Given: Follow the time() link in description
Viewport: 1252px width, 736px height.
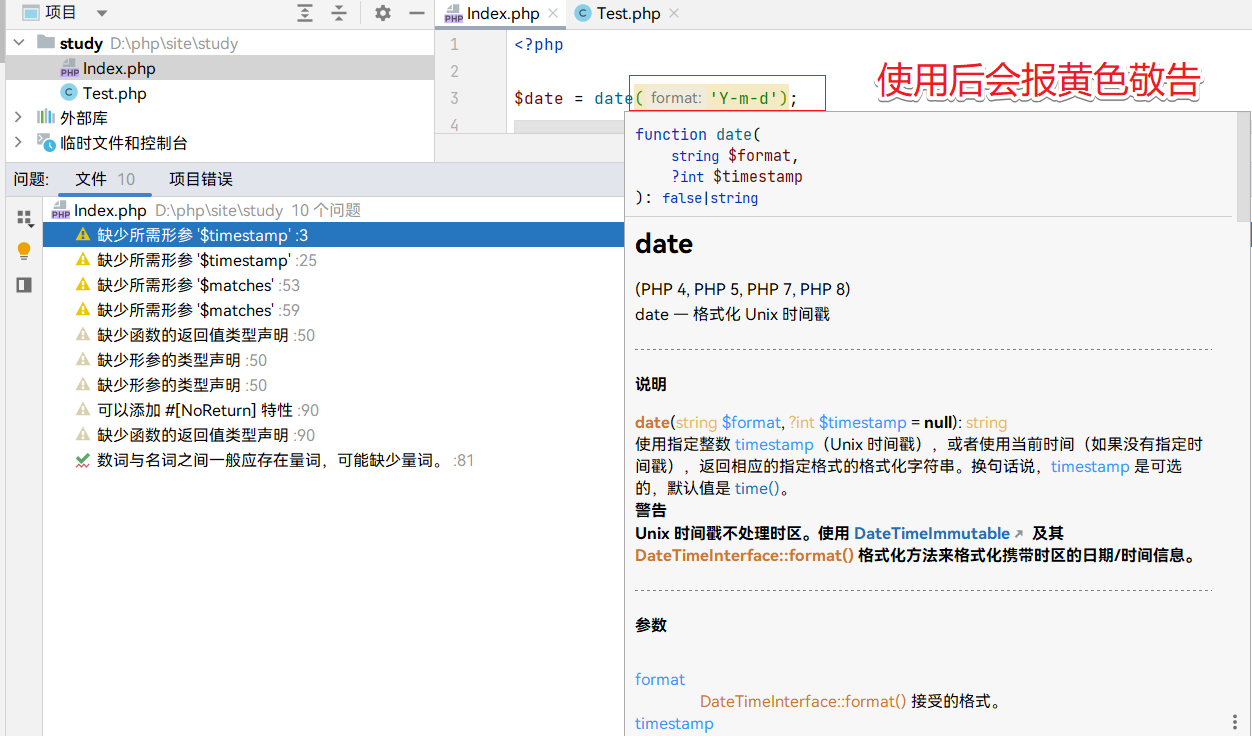Looking at the screenshot, I should (757, 489).
